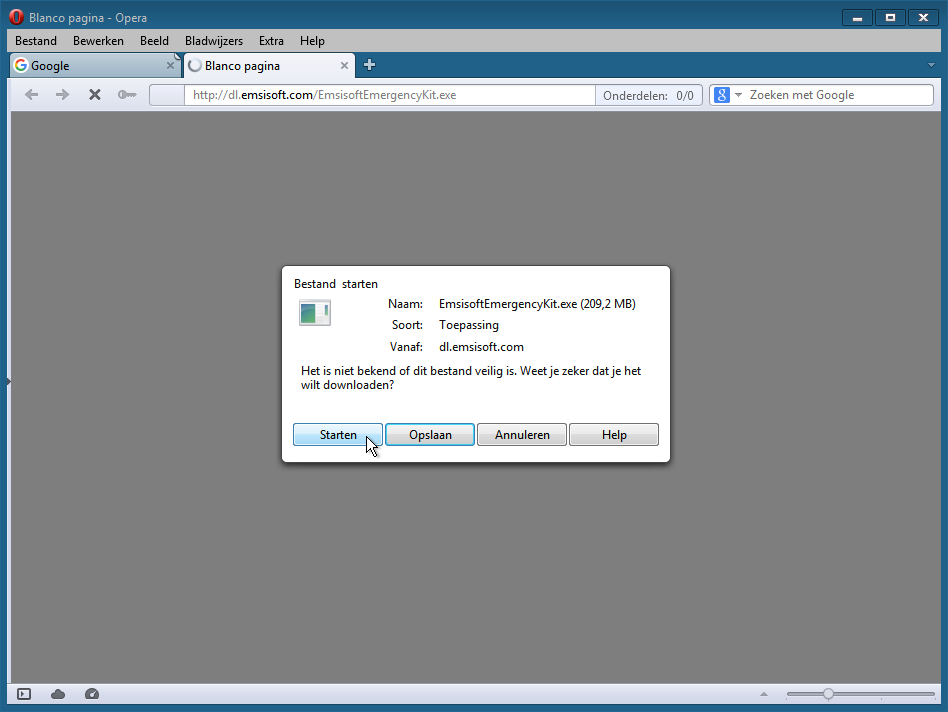Open the Beeld menu
The image size is (948, 712).
[154, 40]
